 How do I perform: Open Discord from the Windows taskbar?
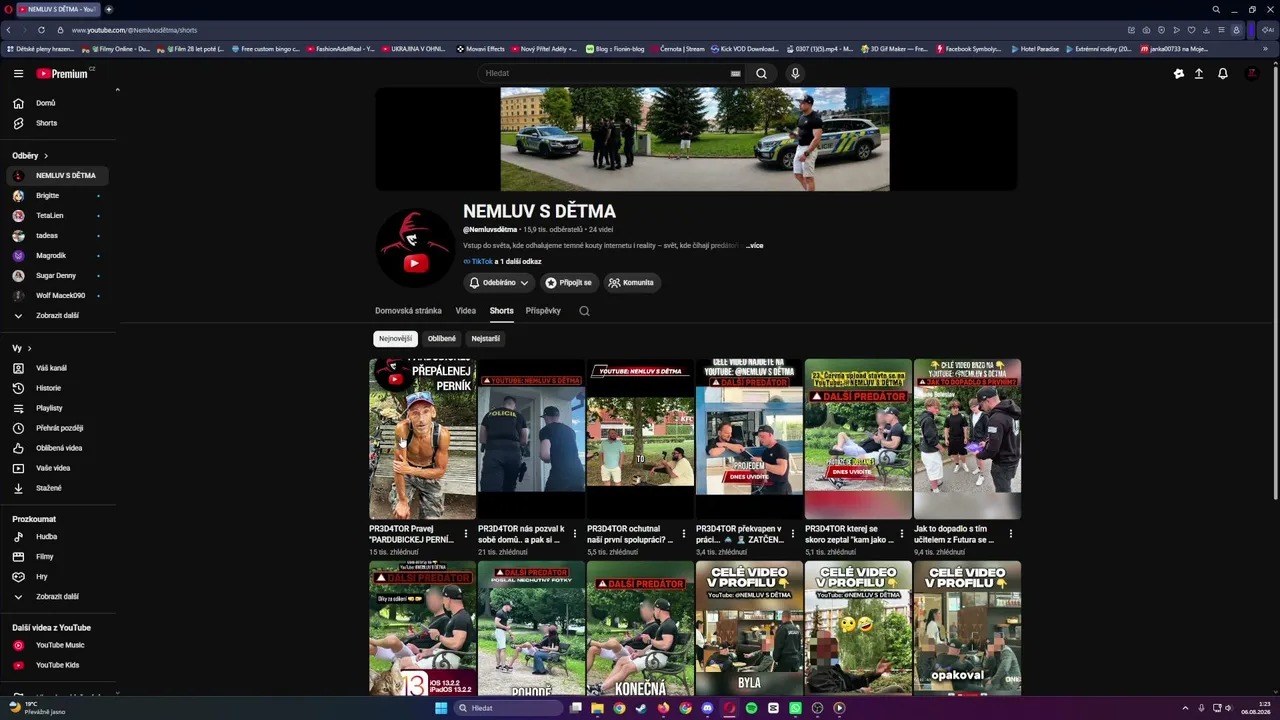click(x=707, y=708)
